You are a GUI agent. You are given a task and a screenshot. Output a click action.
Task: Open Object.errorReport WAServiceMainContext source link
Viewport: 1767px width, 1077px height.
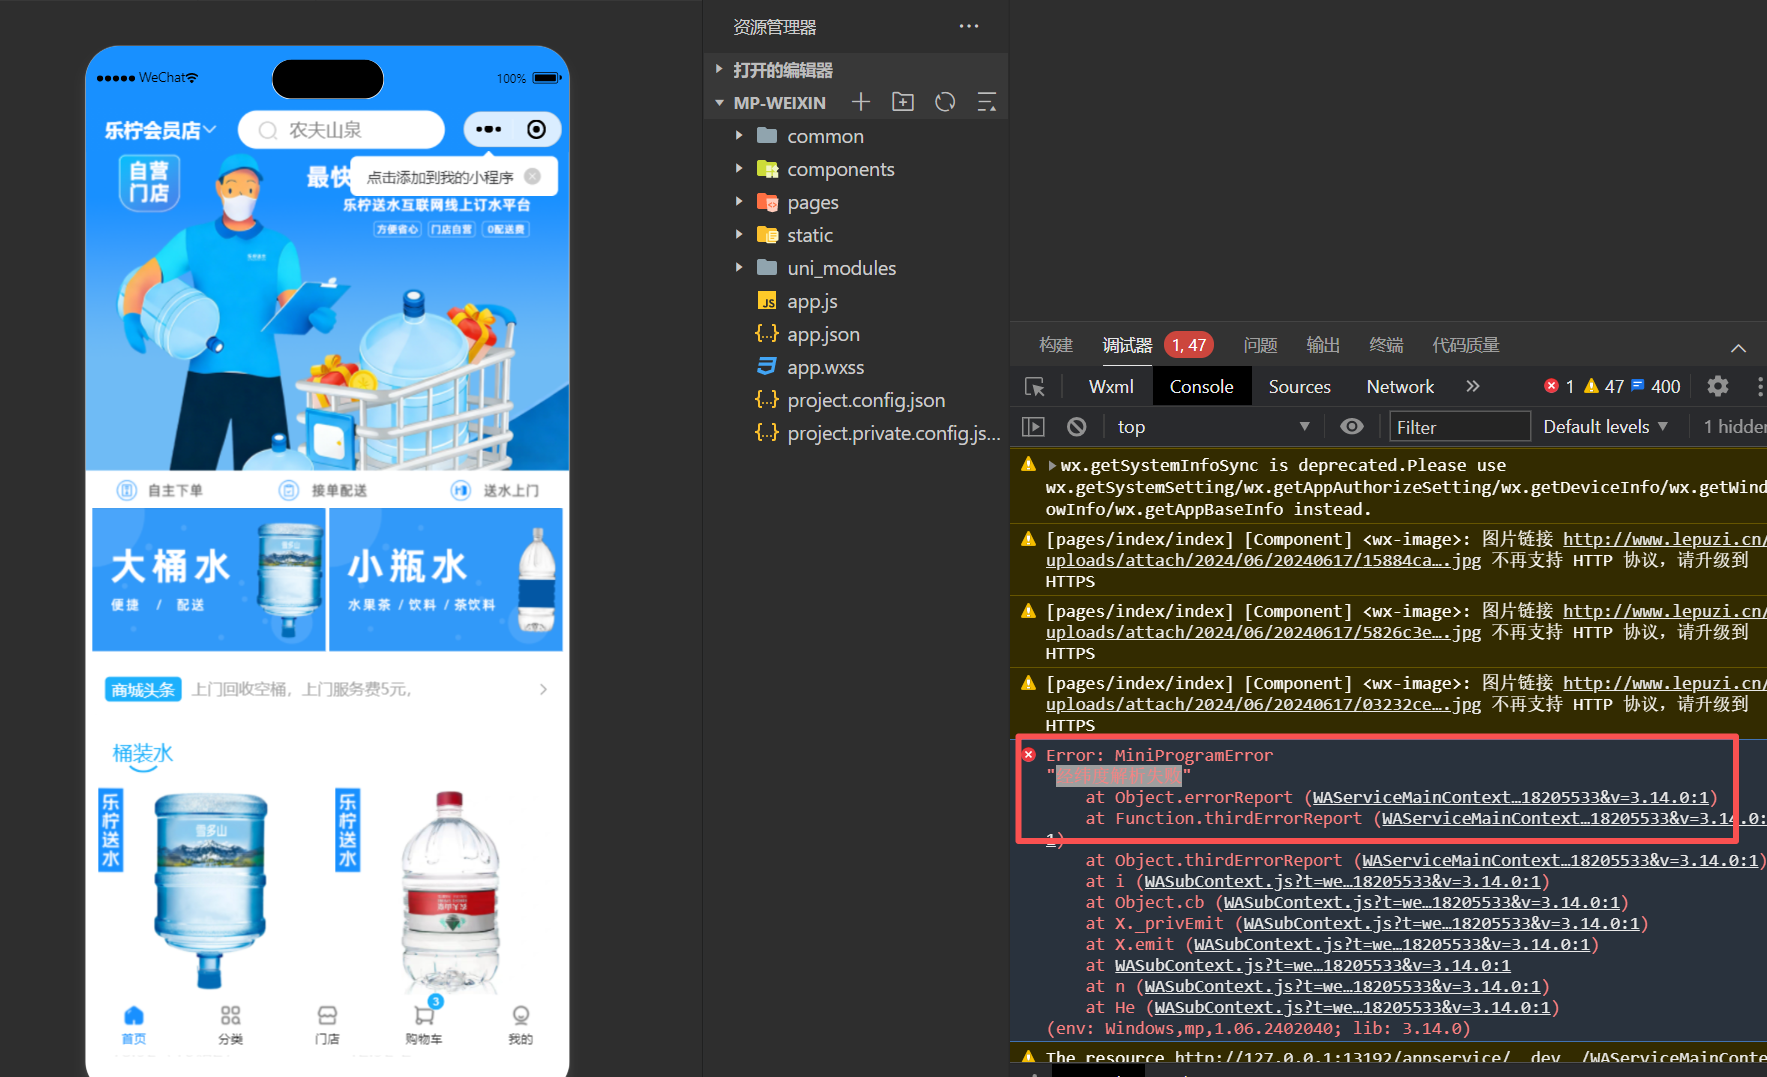point(1510,797)
